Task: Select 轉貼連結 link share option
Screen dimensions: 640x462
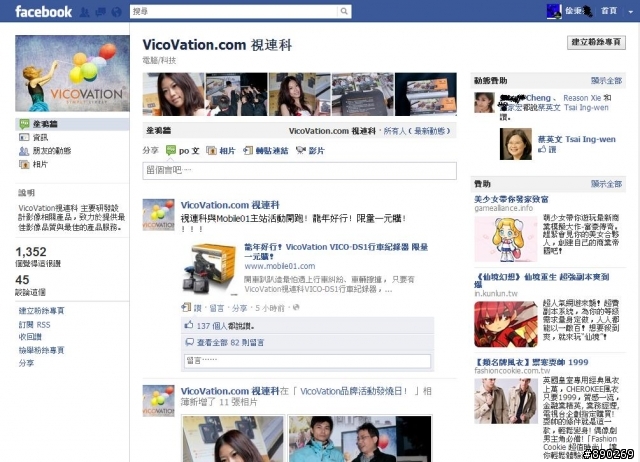Action: [266, 151]
